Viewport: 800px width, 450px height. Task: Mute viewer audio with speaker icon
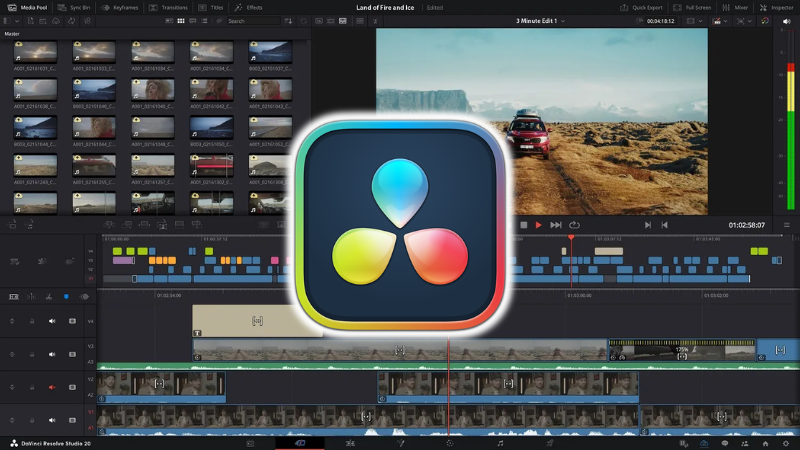coord(787,21)
